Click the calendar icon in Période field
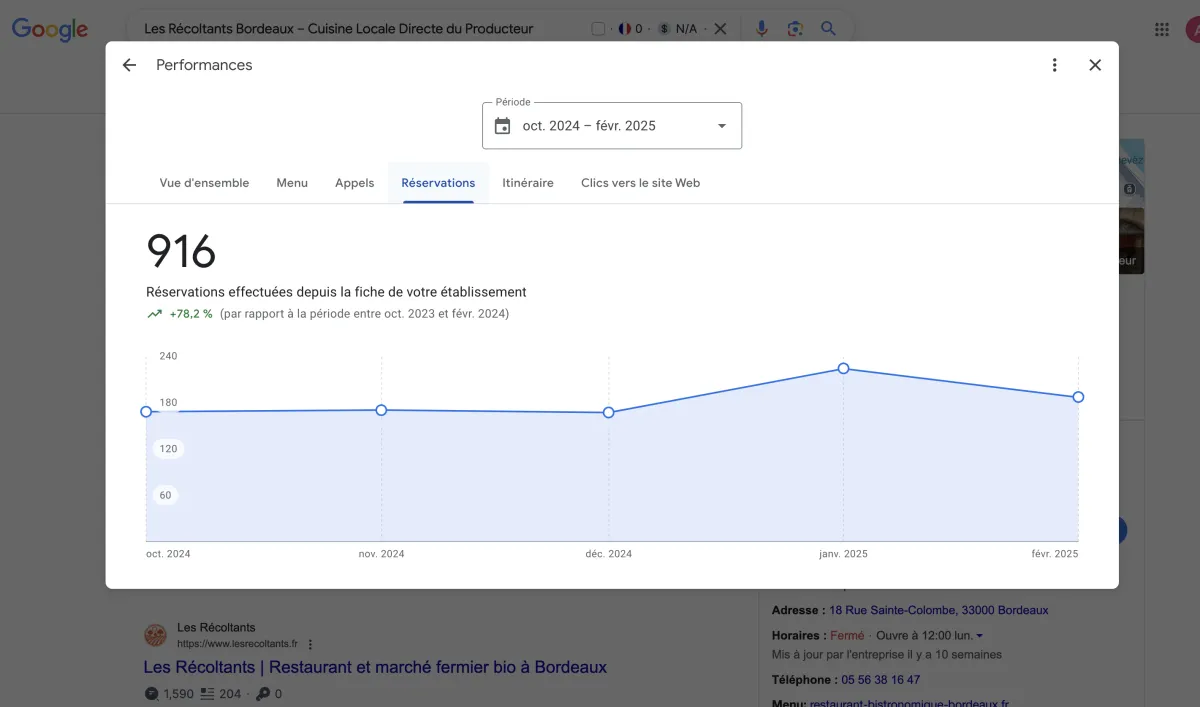 click(x=503, y=126)
